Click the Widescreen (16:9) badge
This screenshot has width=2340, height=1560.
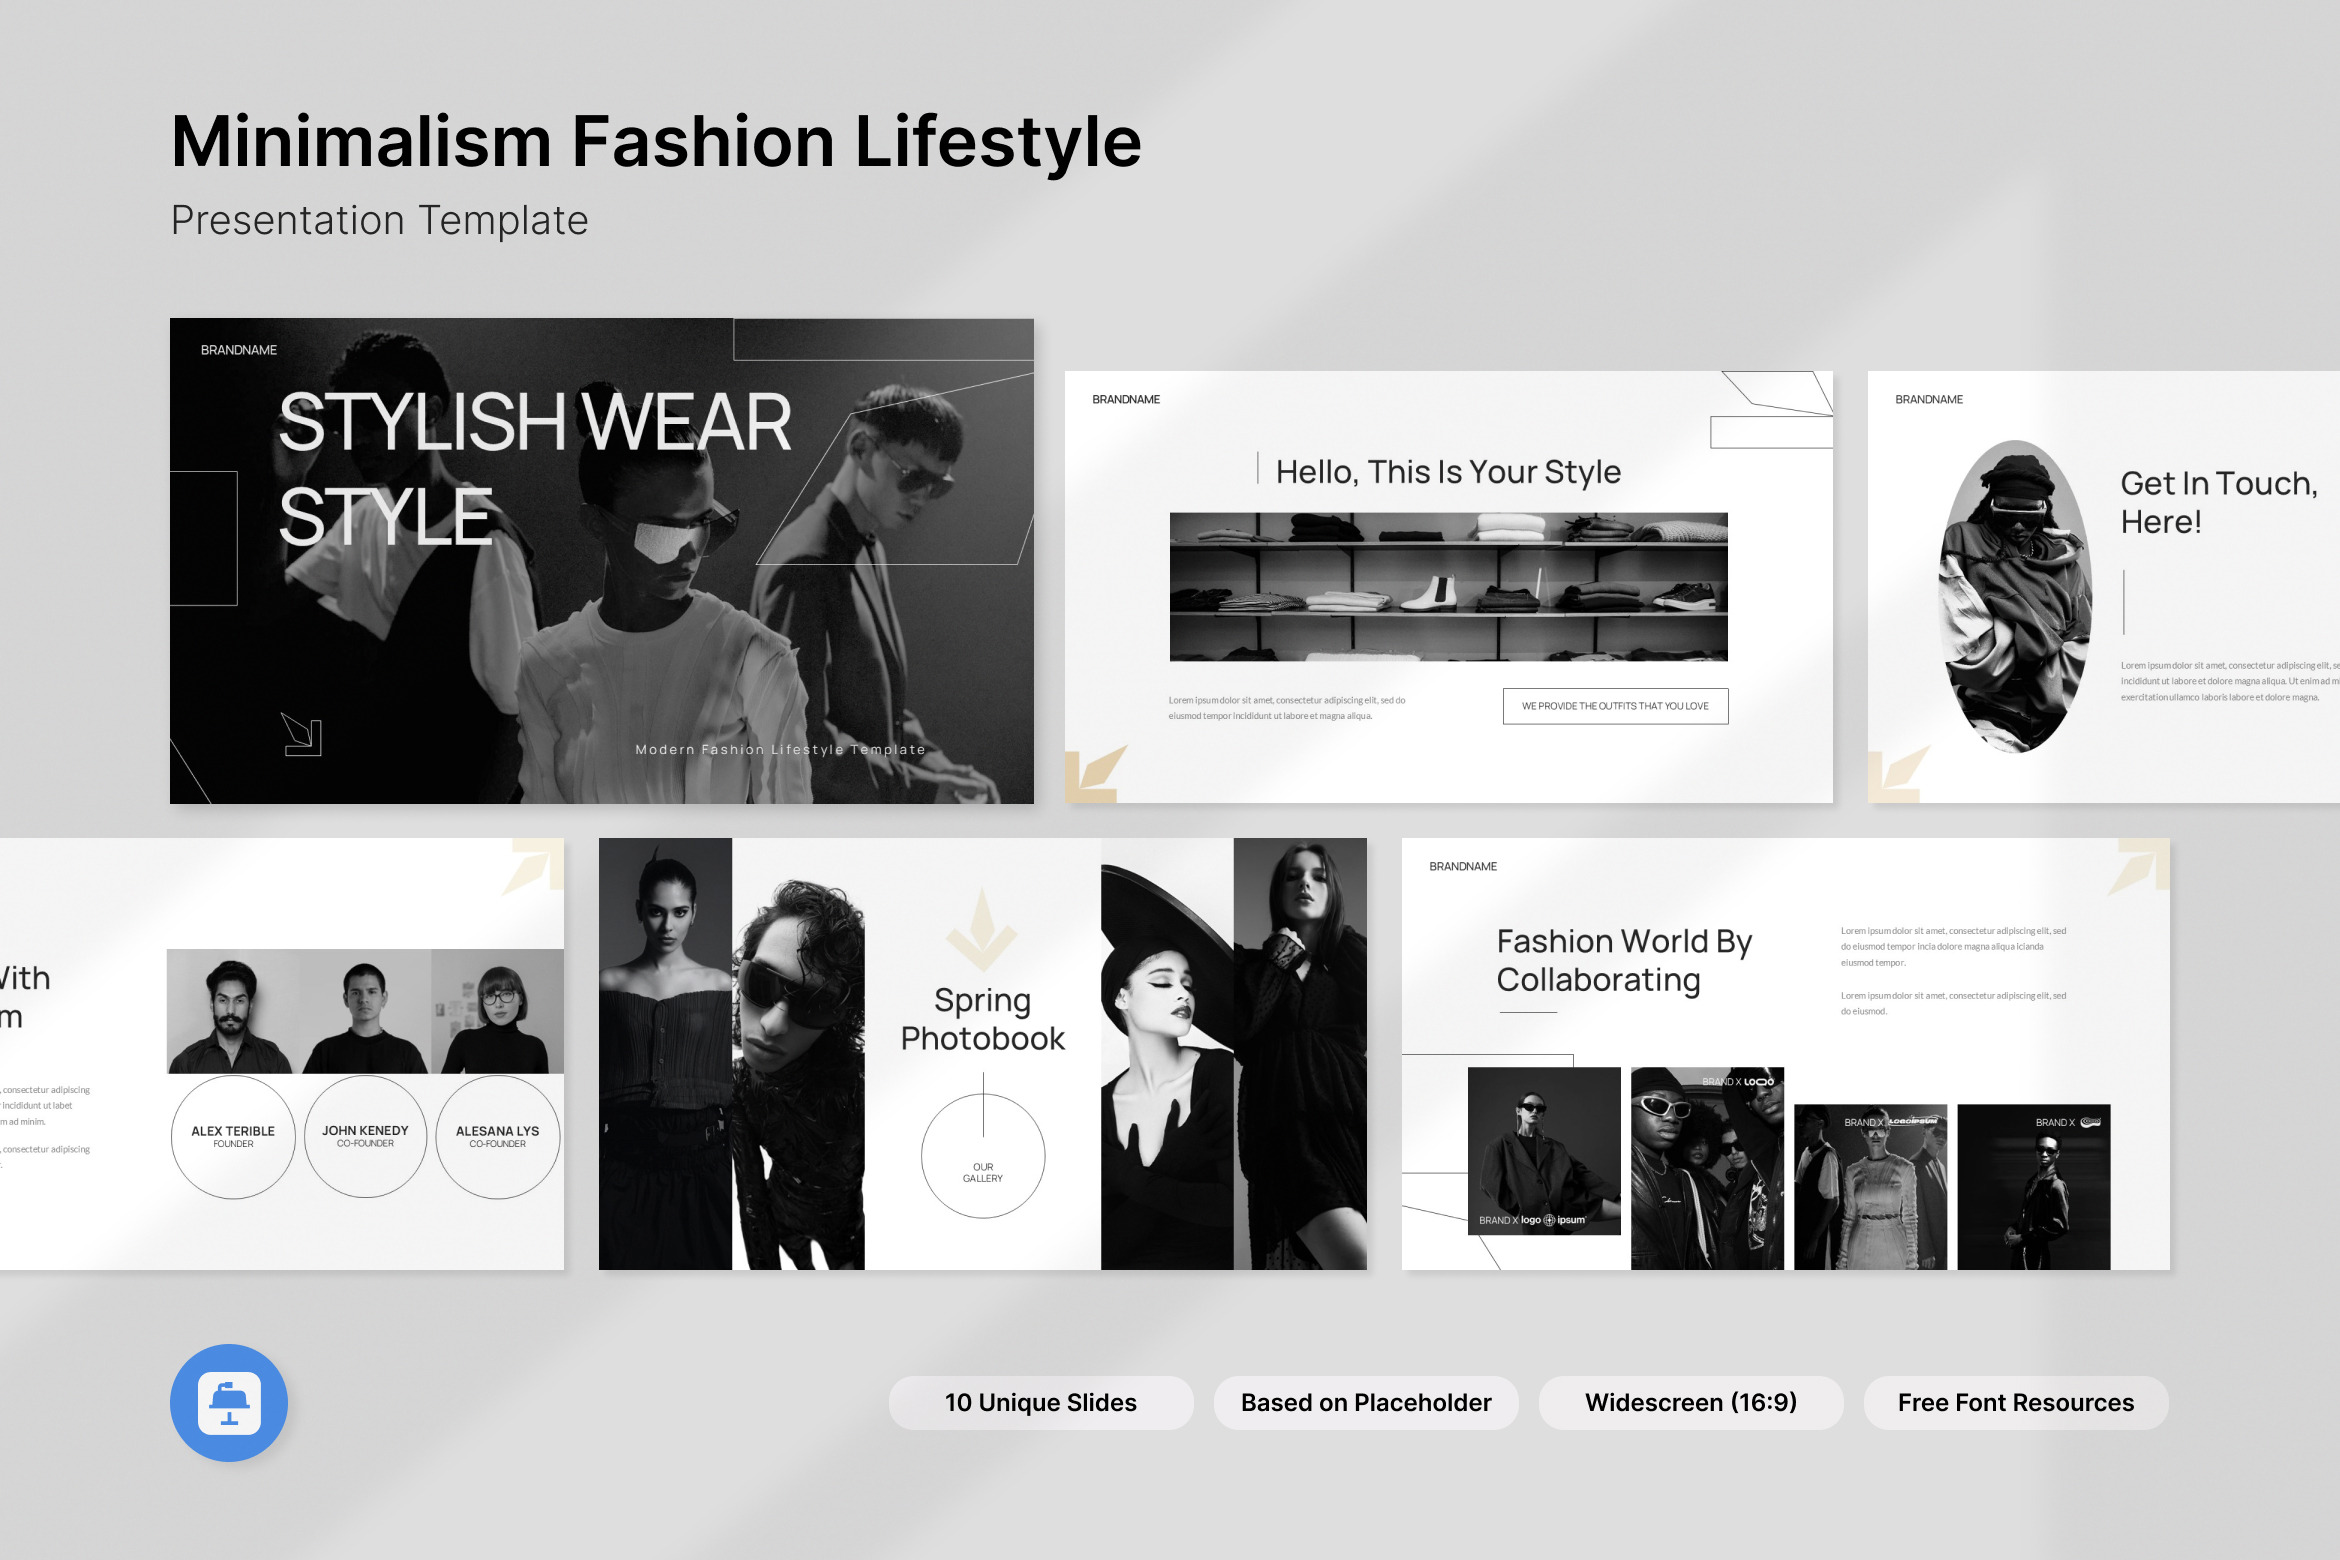(x=1691, y=1402)
